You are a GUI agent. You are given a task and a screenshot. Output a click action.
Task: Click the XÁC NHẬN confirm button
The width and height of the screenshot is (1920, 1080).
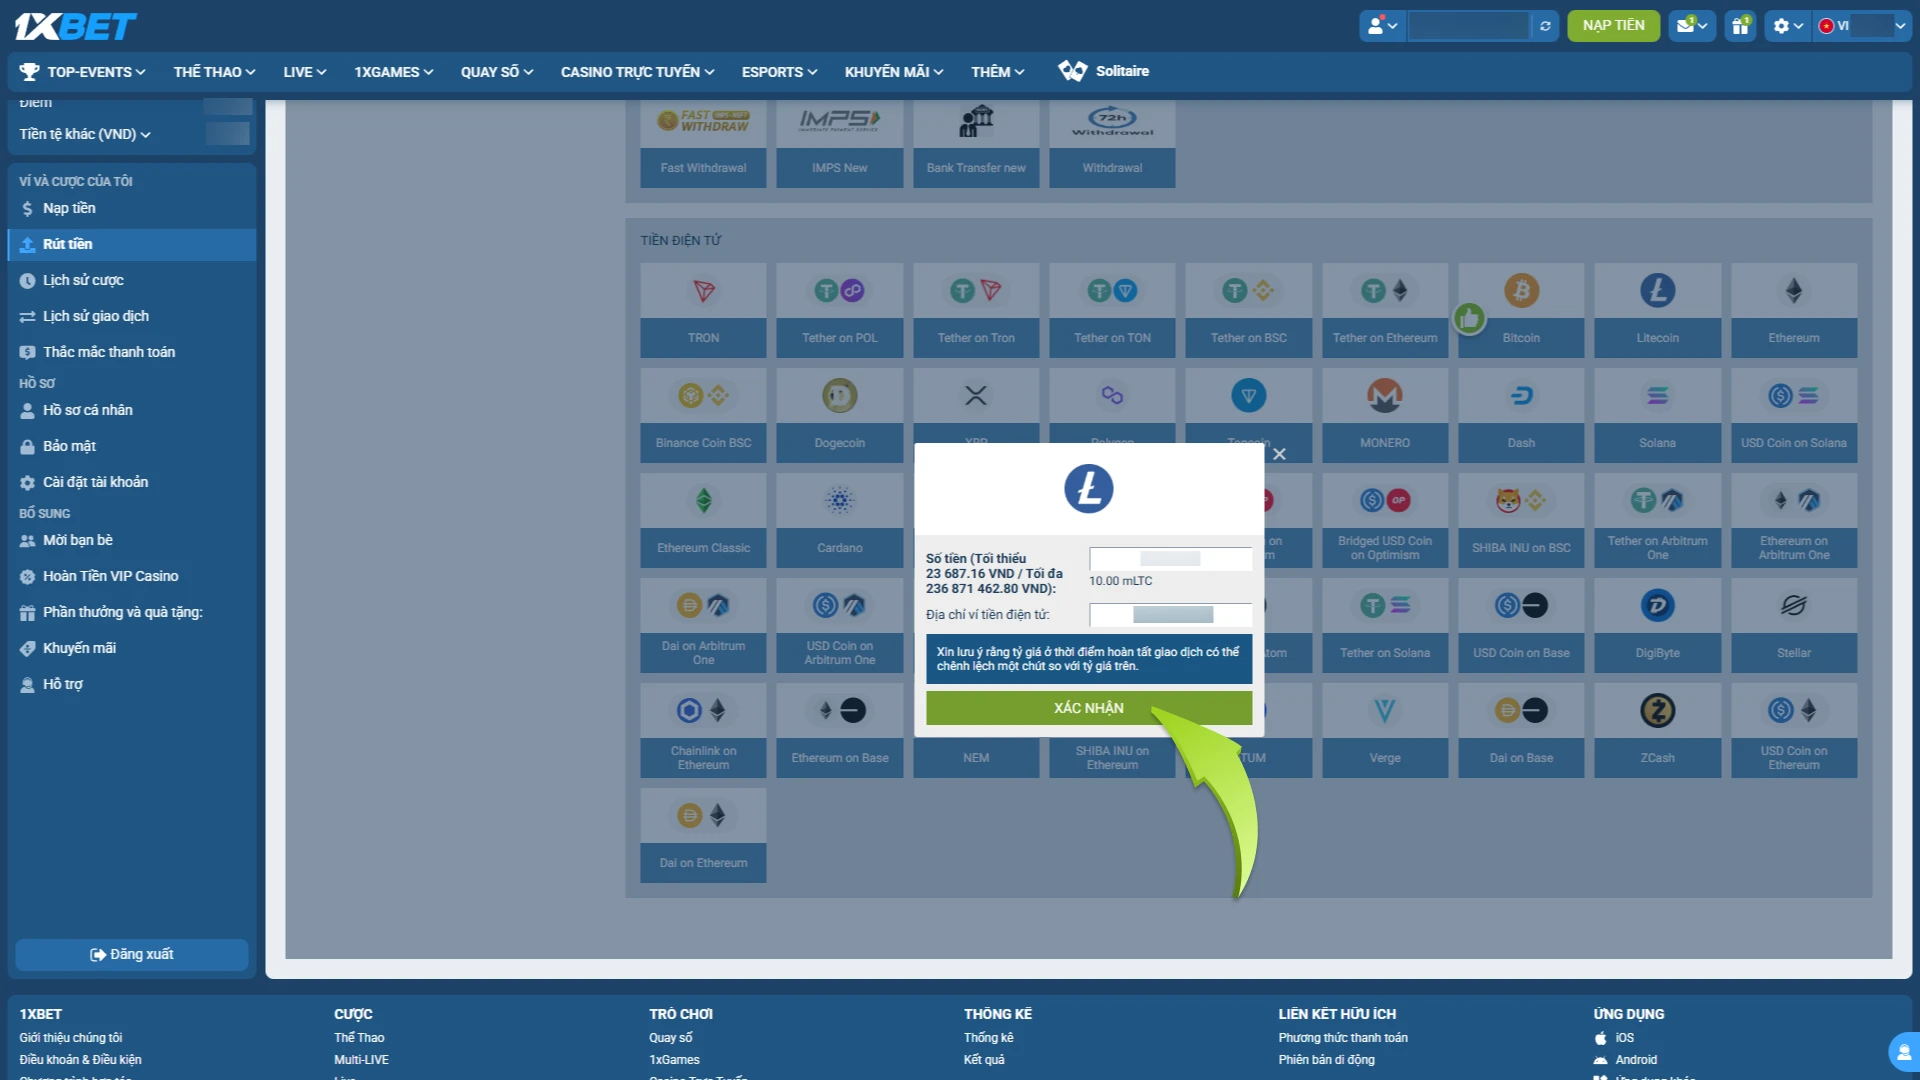tap(1088, 708)
